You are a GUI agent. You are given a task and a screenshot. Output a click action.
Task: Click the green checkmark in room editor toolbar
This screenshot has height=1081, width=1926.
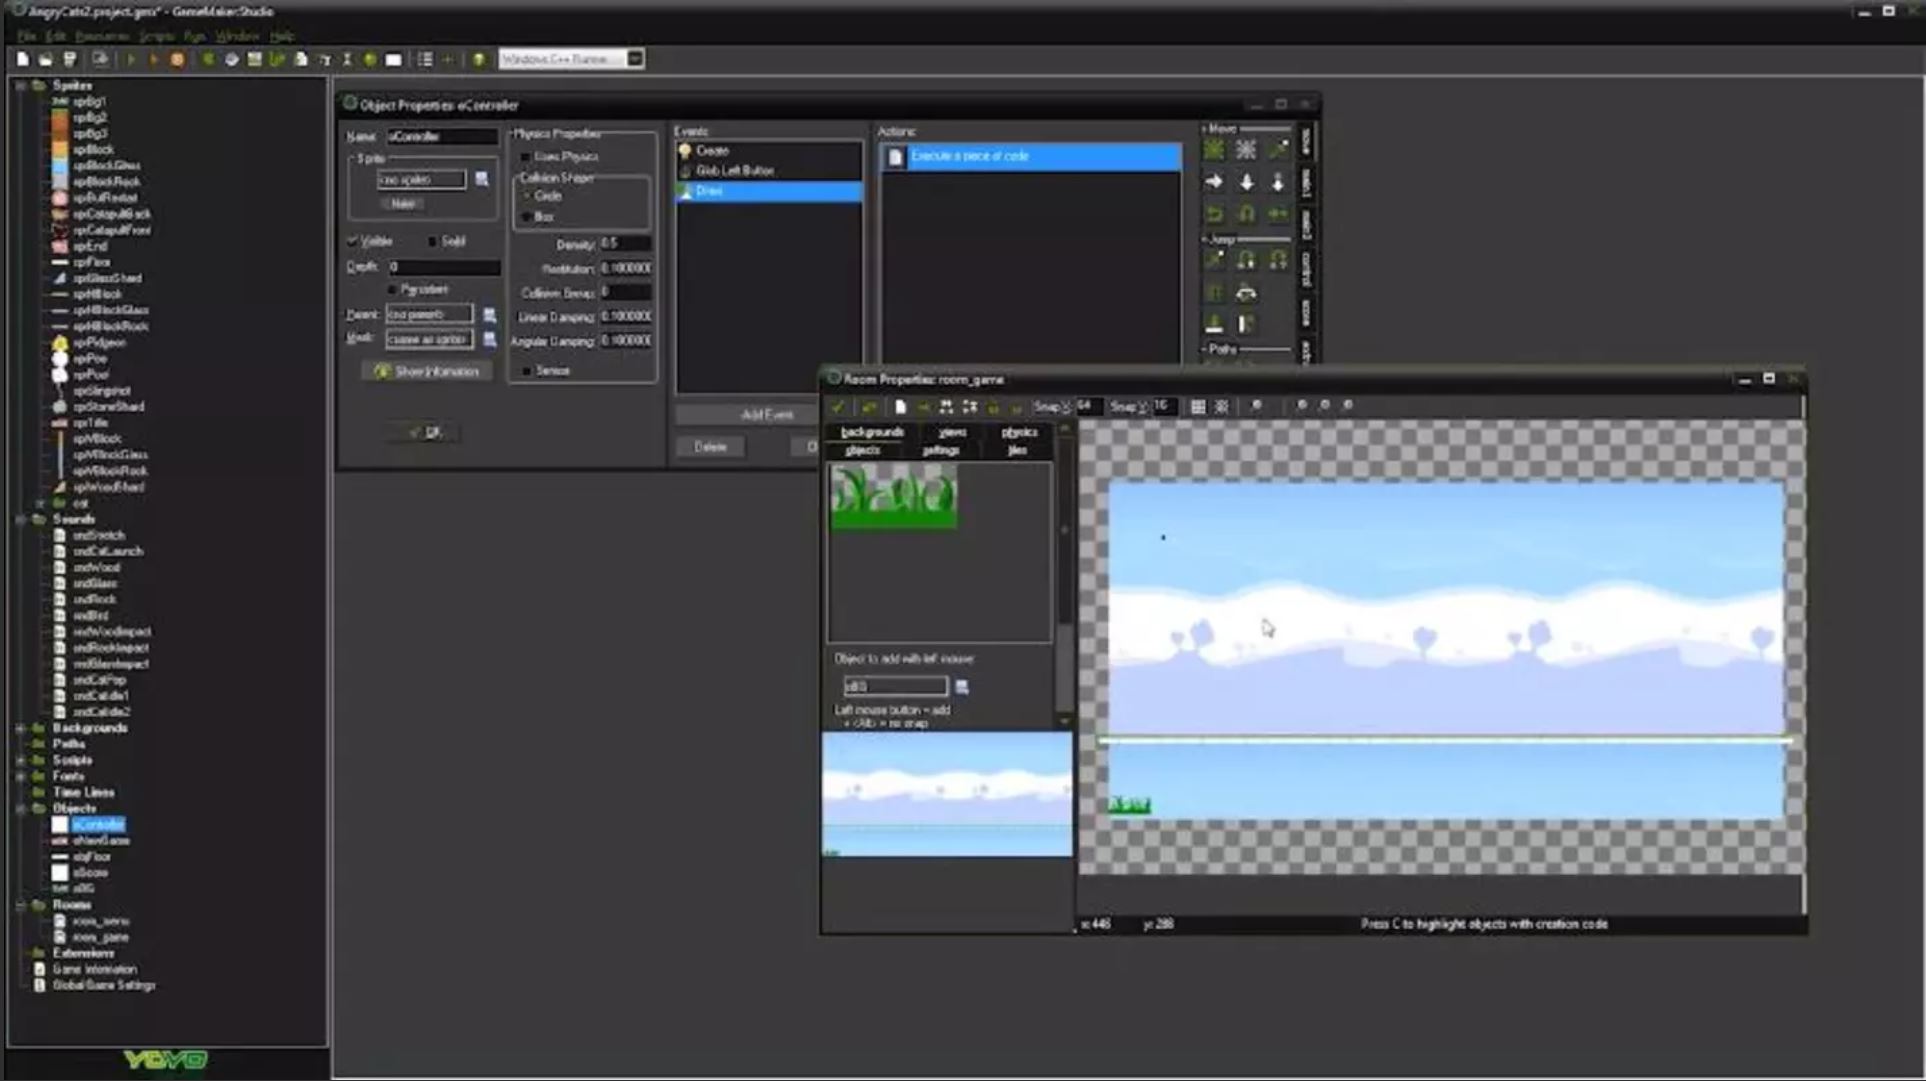838,407
